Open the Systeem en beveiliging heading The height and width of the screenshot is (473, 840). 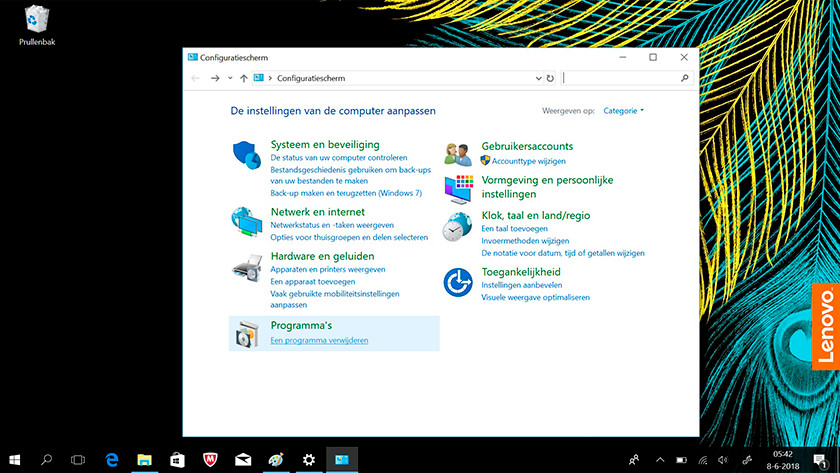tap(325, 144)
